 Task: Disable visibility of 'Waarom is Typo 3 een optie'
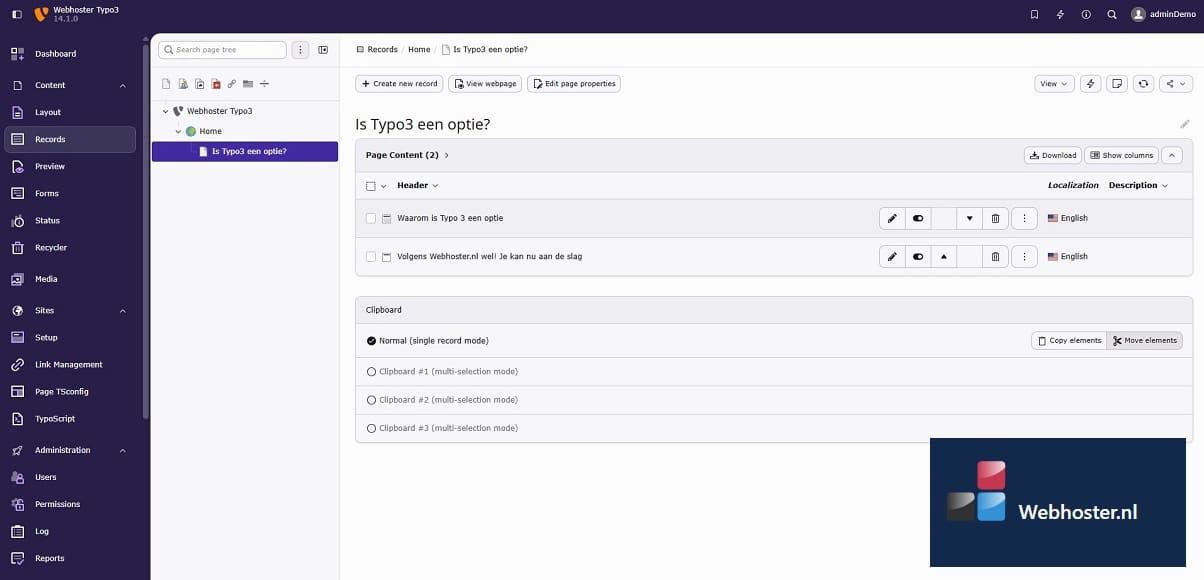coord(917,217)
